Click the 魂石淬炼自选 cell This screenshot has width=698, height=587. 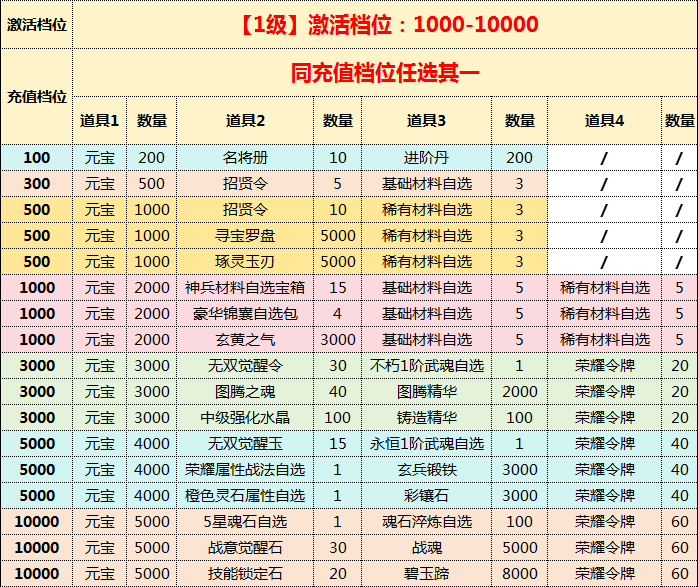[426, 522]
